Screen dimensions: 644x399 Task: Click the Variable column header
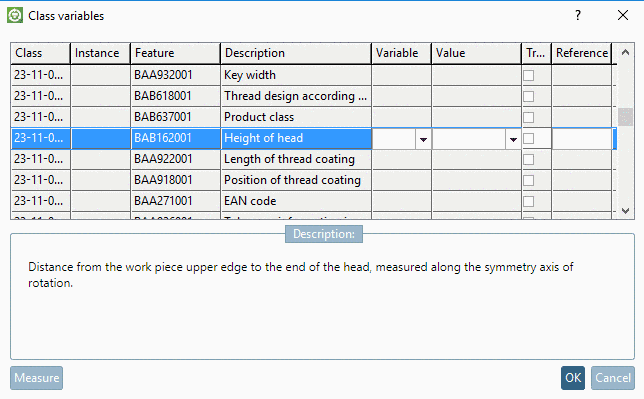[x=401, y=53]
